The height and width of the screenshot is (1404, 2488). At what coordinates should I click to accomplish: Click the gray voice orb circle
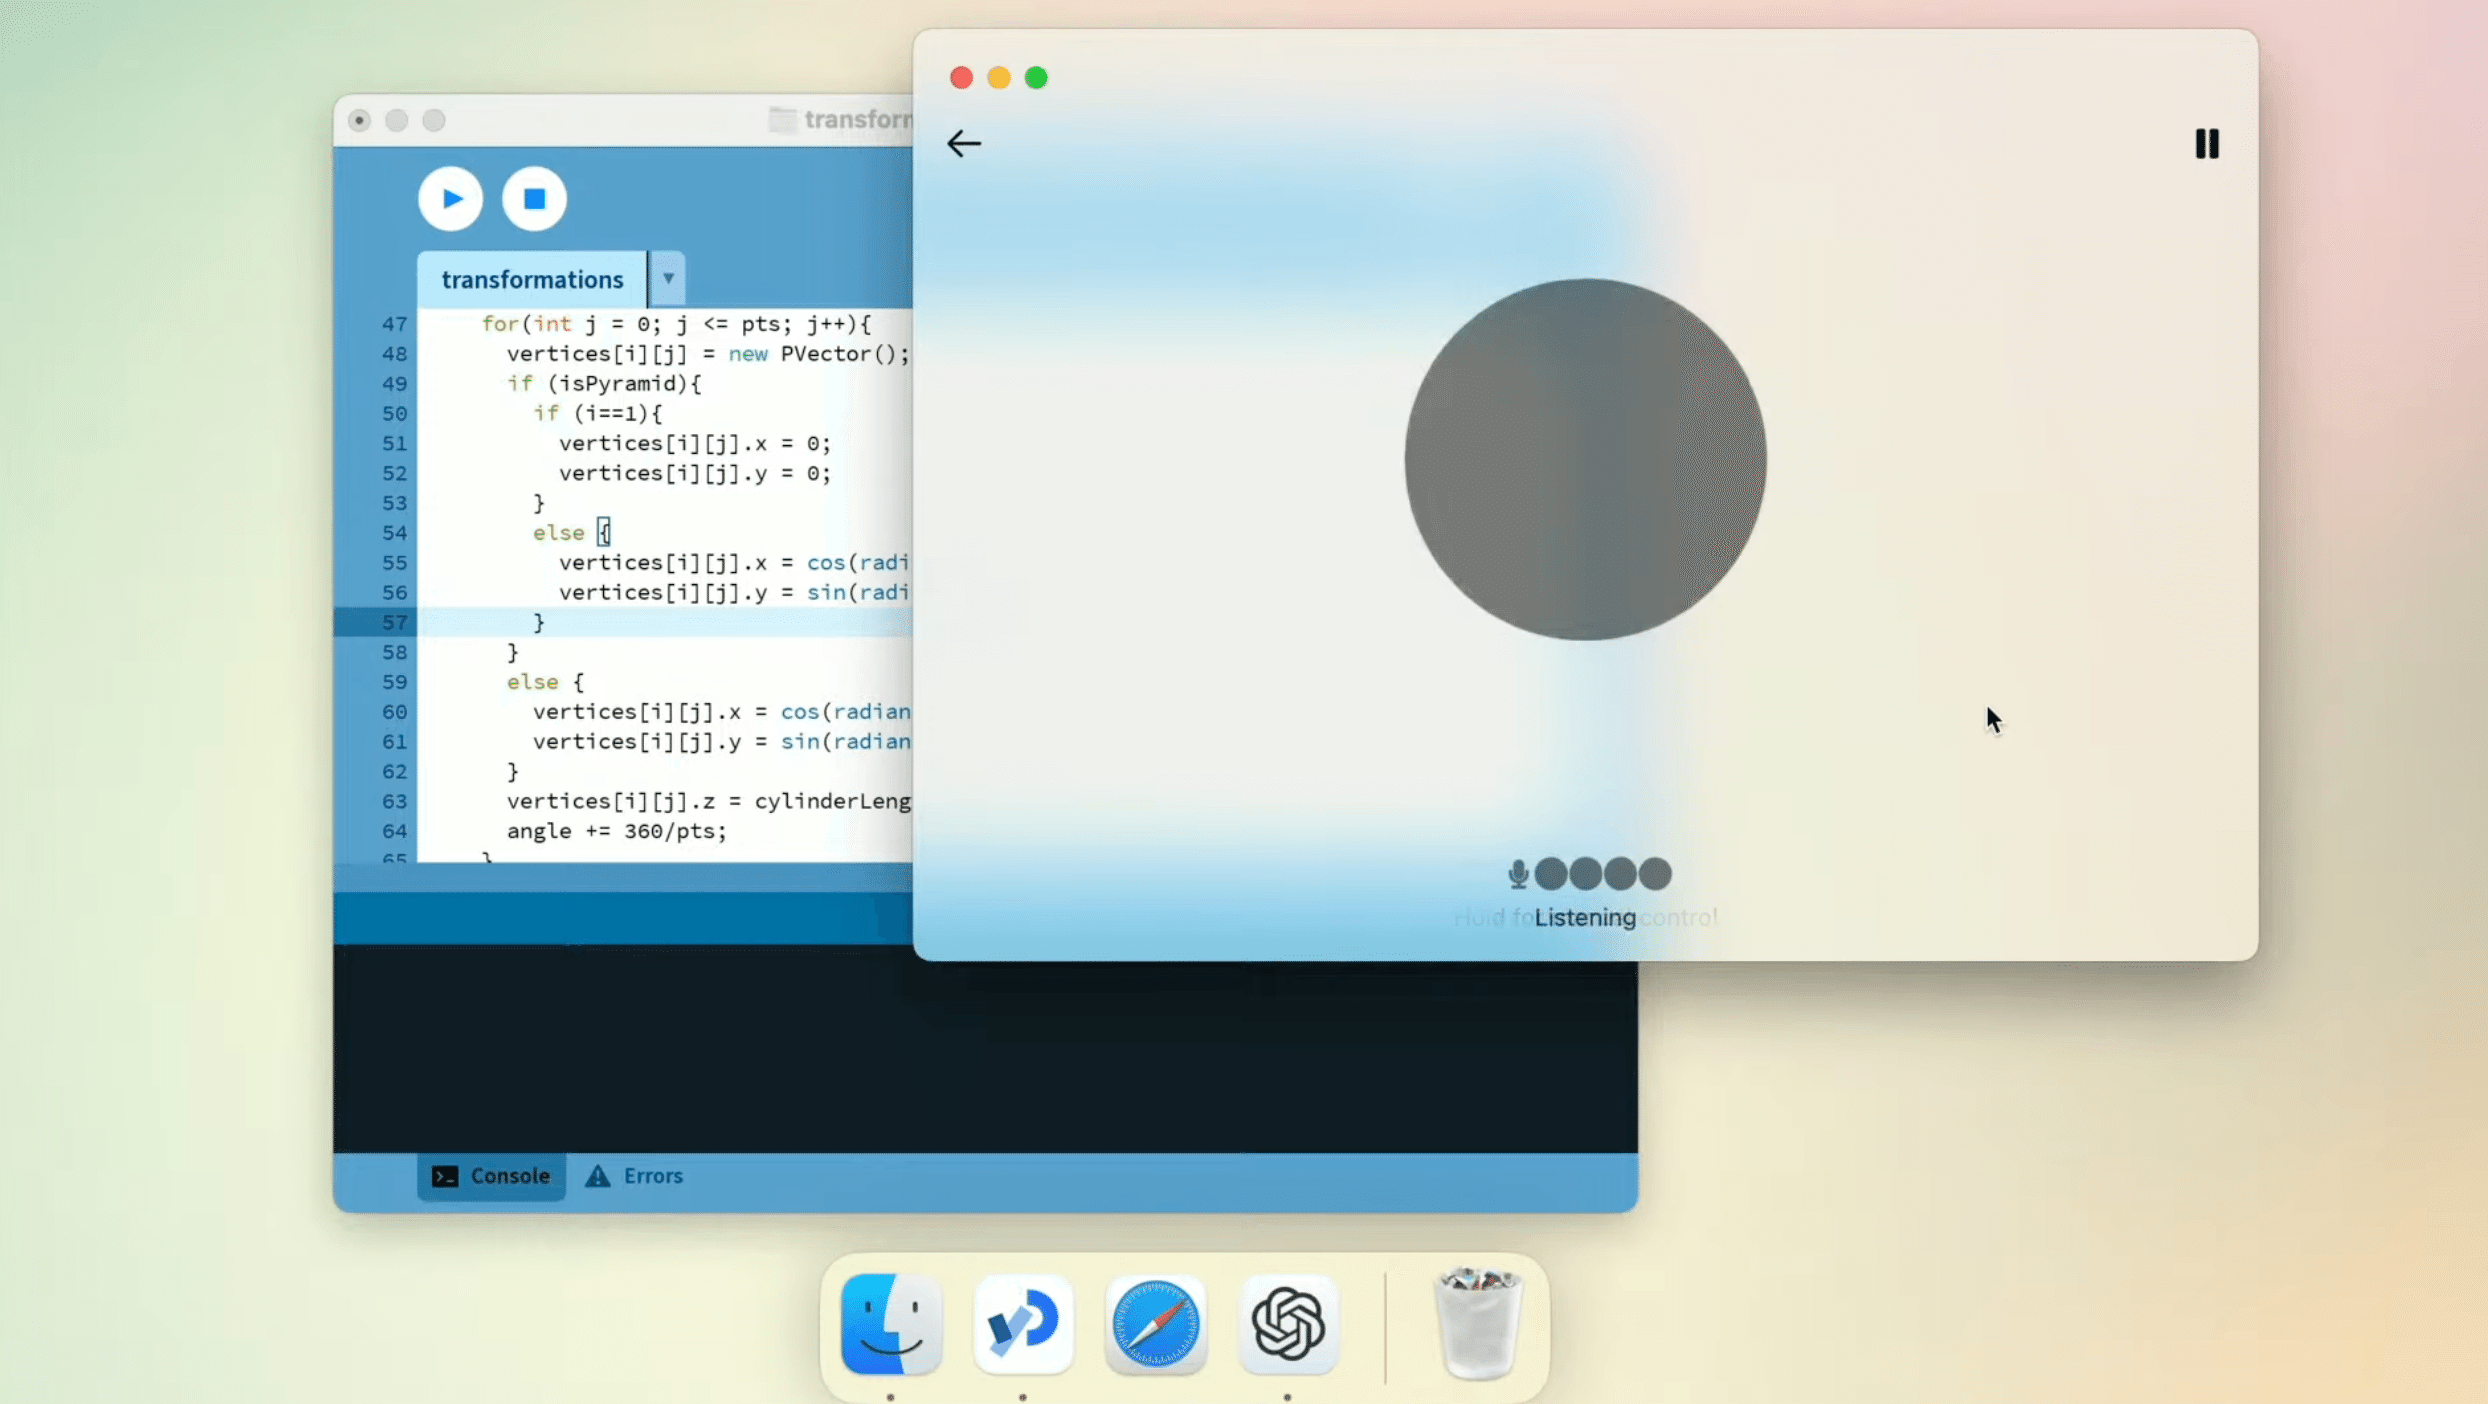coord(1585,459)
